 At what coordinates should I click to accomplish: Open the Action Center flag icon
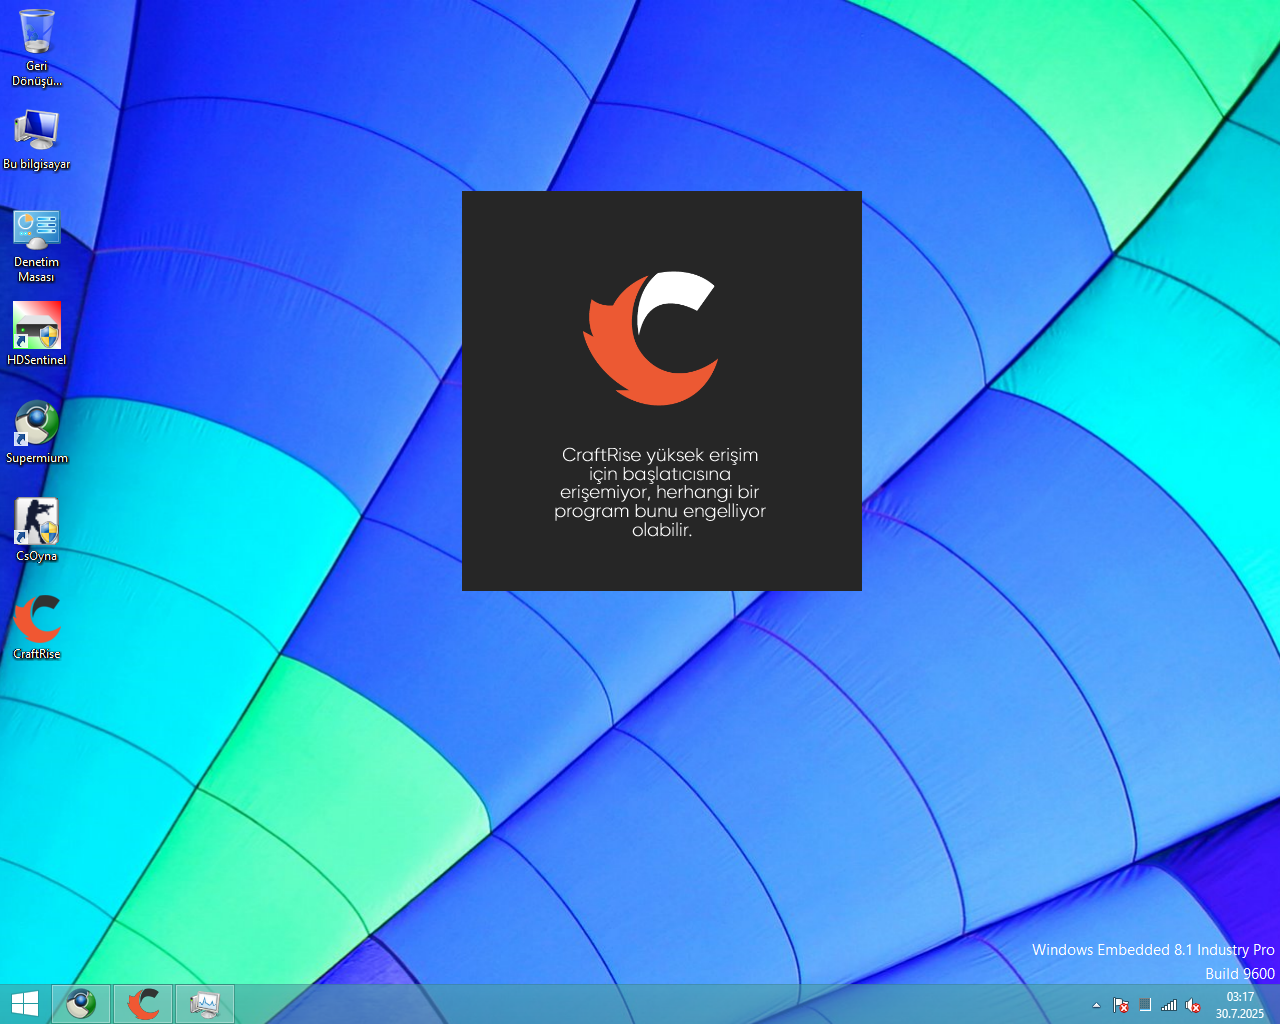point(1121,1005)
